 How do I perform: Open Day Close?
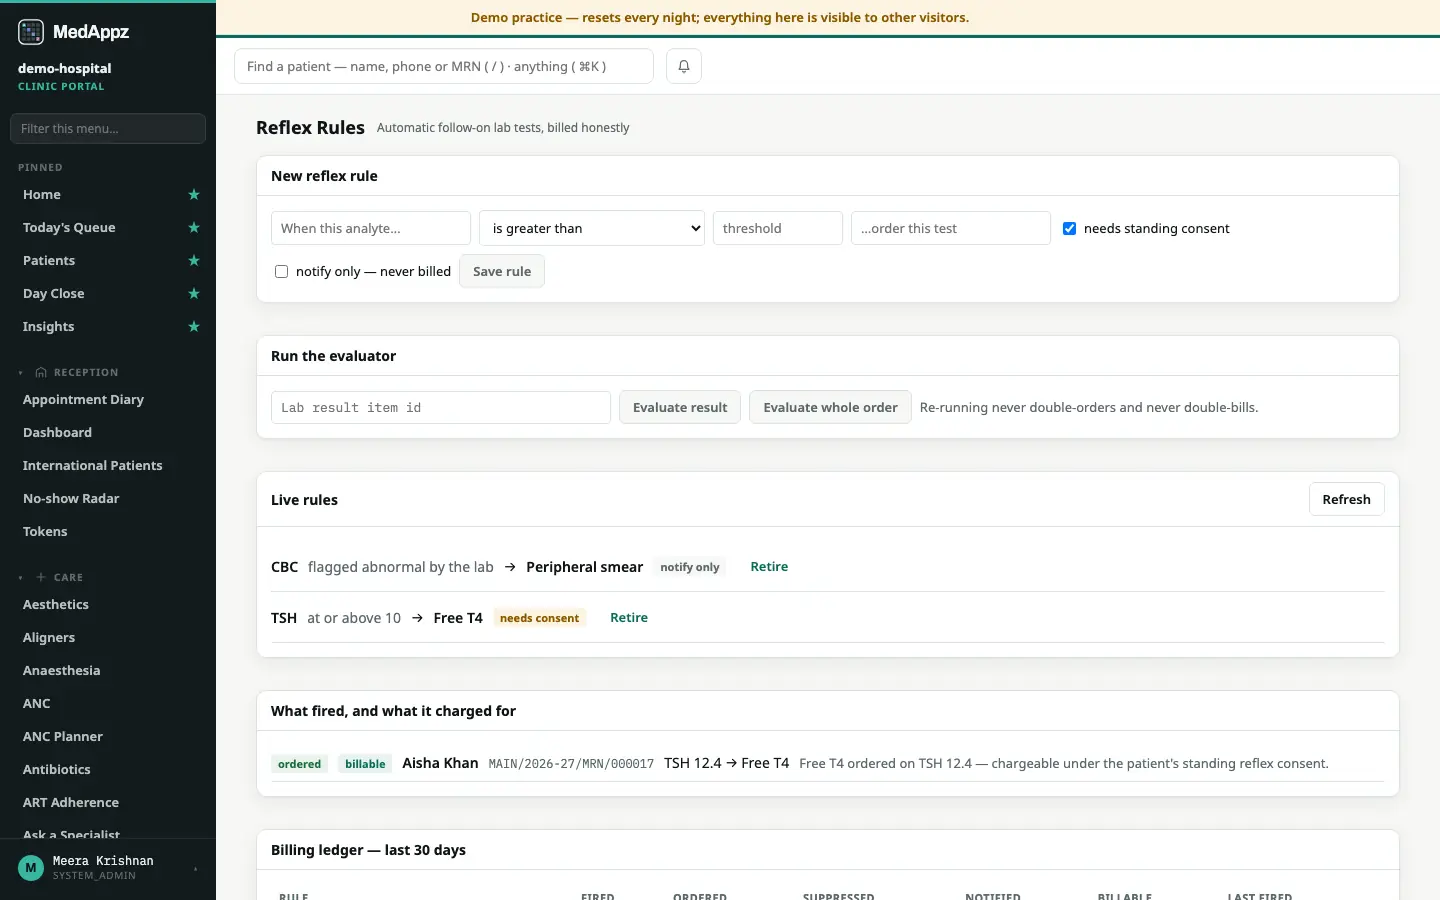coord(54,294)
